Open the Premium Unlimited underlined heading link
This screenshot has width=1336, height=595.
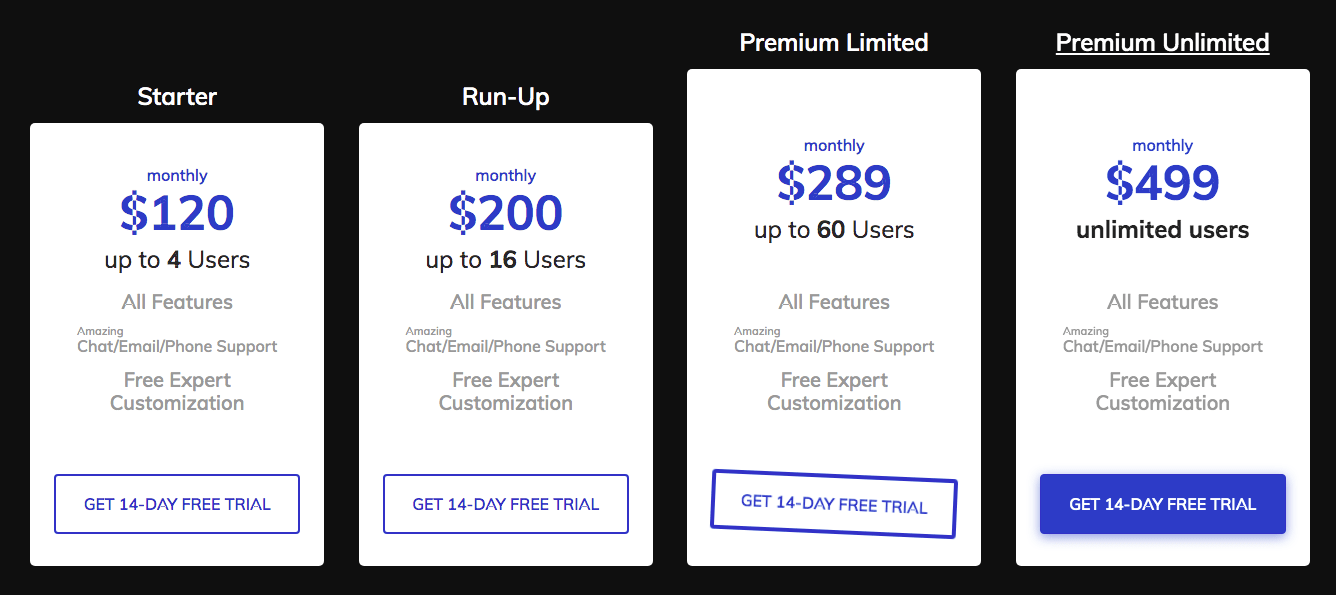click(1163, 43)
